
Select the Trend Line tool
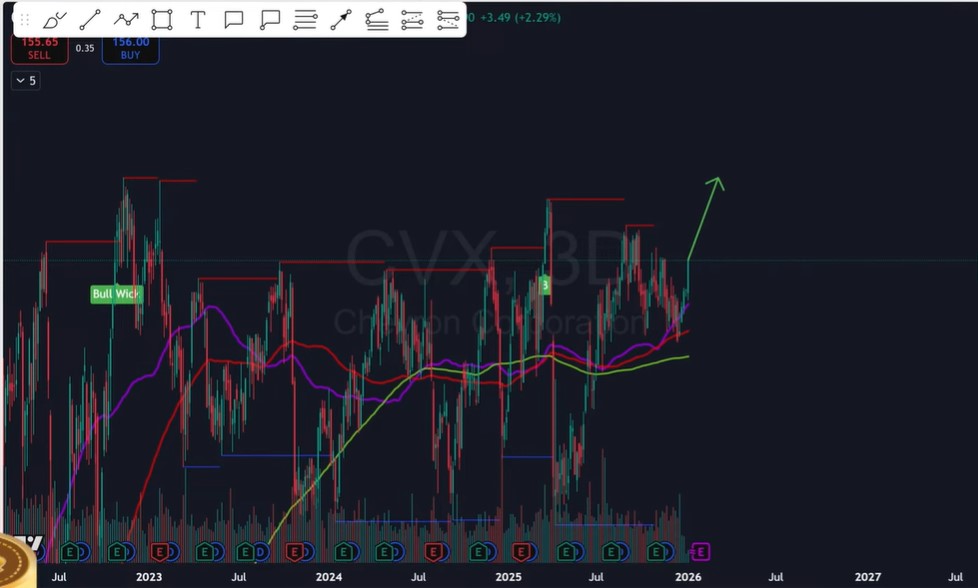[x=90, y=20]
